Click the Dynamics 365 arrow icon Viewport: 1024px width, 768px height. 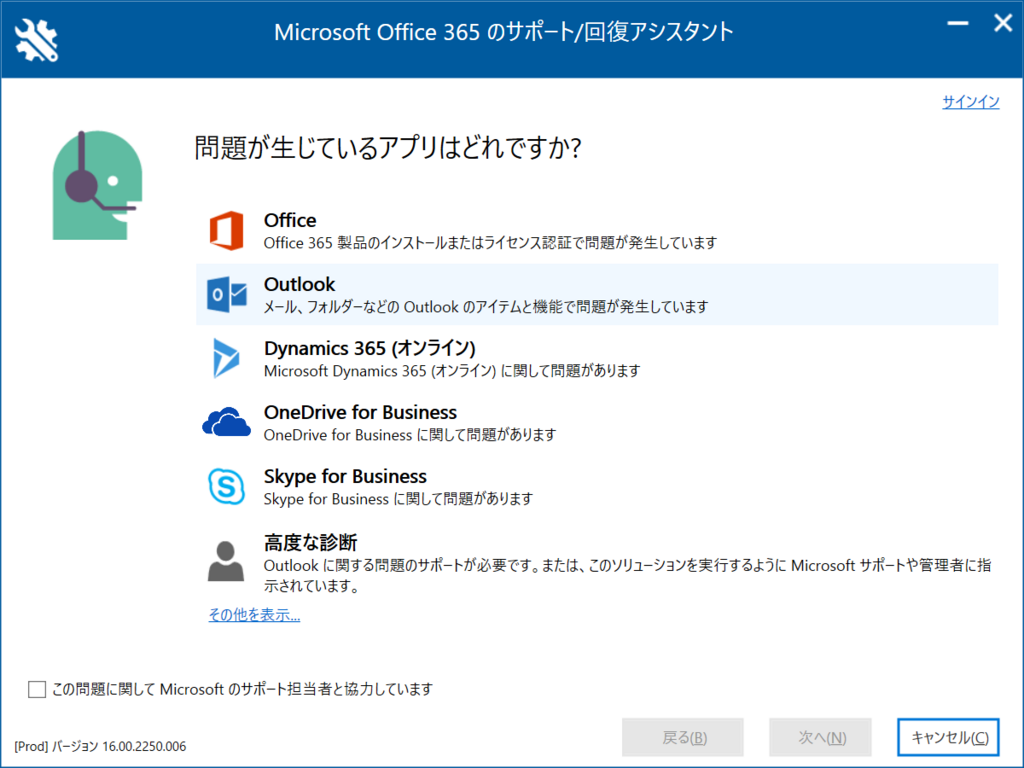[226, 358]
